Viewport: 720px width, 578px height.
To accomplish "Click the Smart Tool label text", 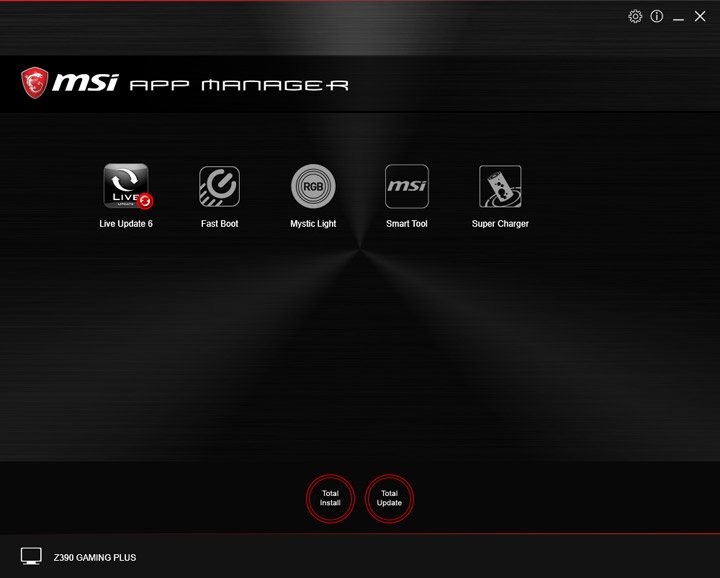I will coord(407,224).
